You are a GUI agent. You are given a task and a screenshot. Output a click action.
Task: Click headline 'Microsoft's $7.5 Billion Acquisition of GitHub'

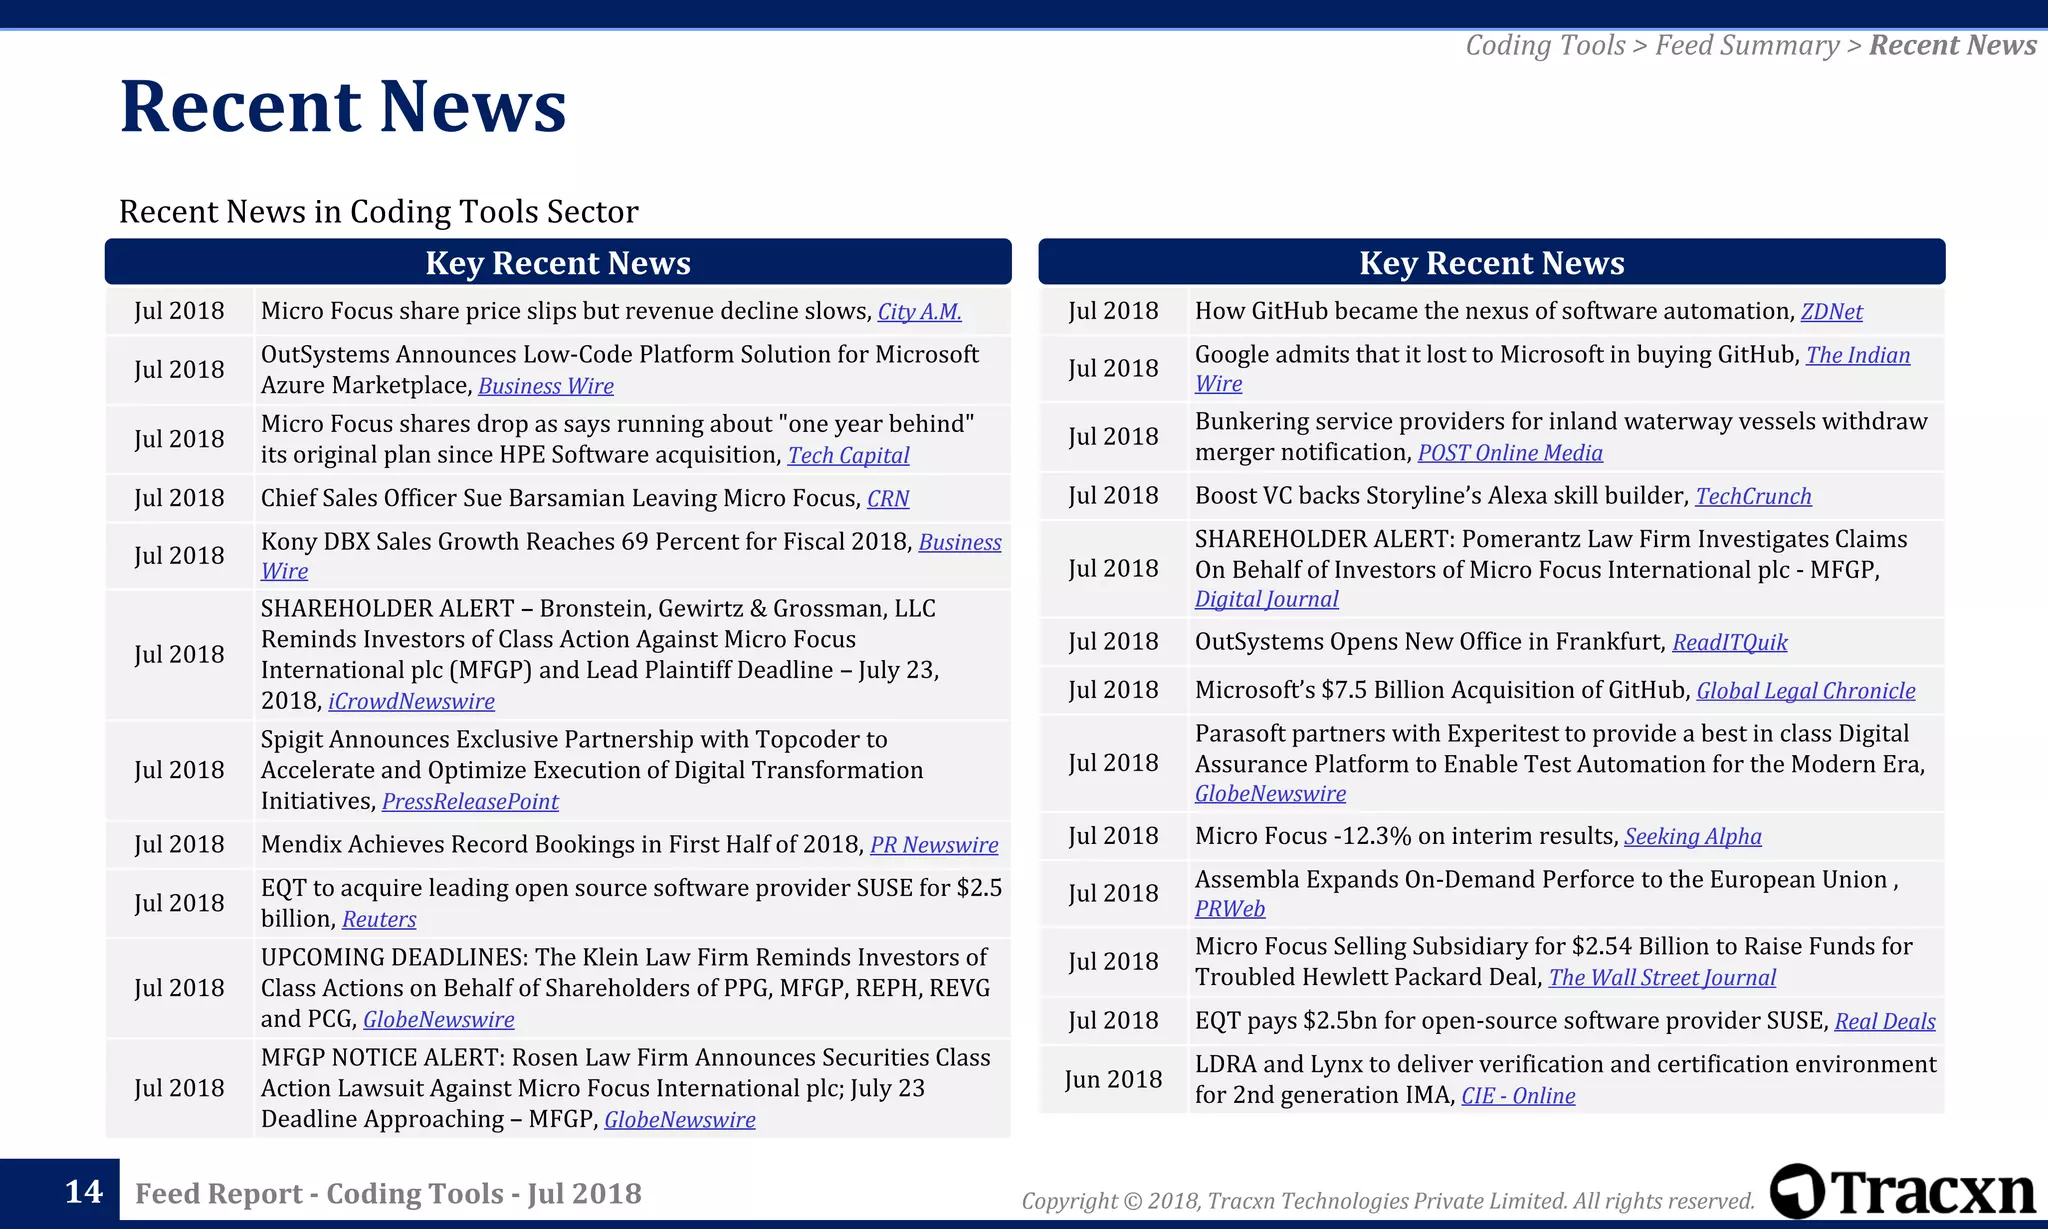click(x=1442, y=690)
